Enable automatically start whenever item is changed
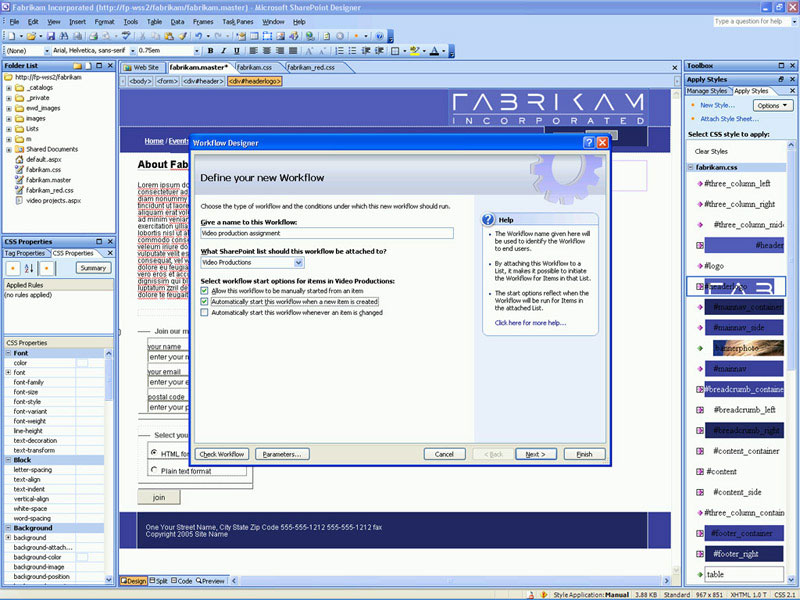This screenshot has width=800, height=600. [205, 312]
